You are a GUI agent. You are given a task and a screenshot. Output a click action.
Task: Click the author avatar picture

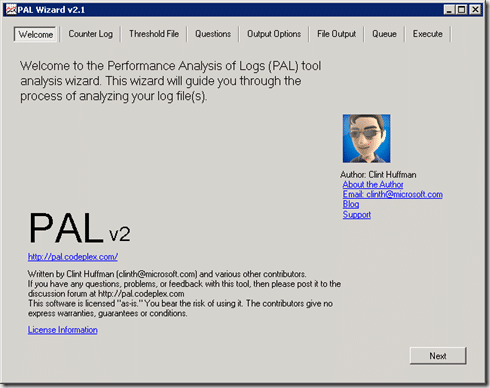pos(366,138)
